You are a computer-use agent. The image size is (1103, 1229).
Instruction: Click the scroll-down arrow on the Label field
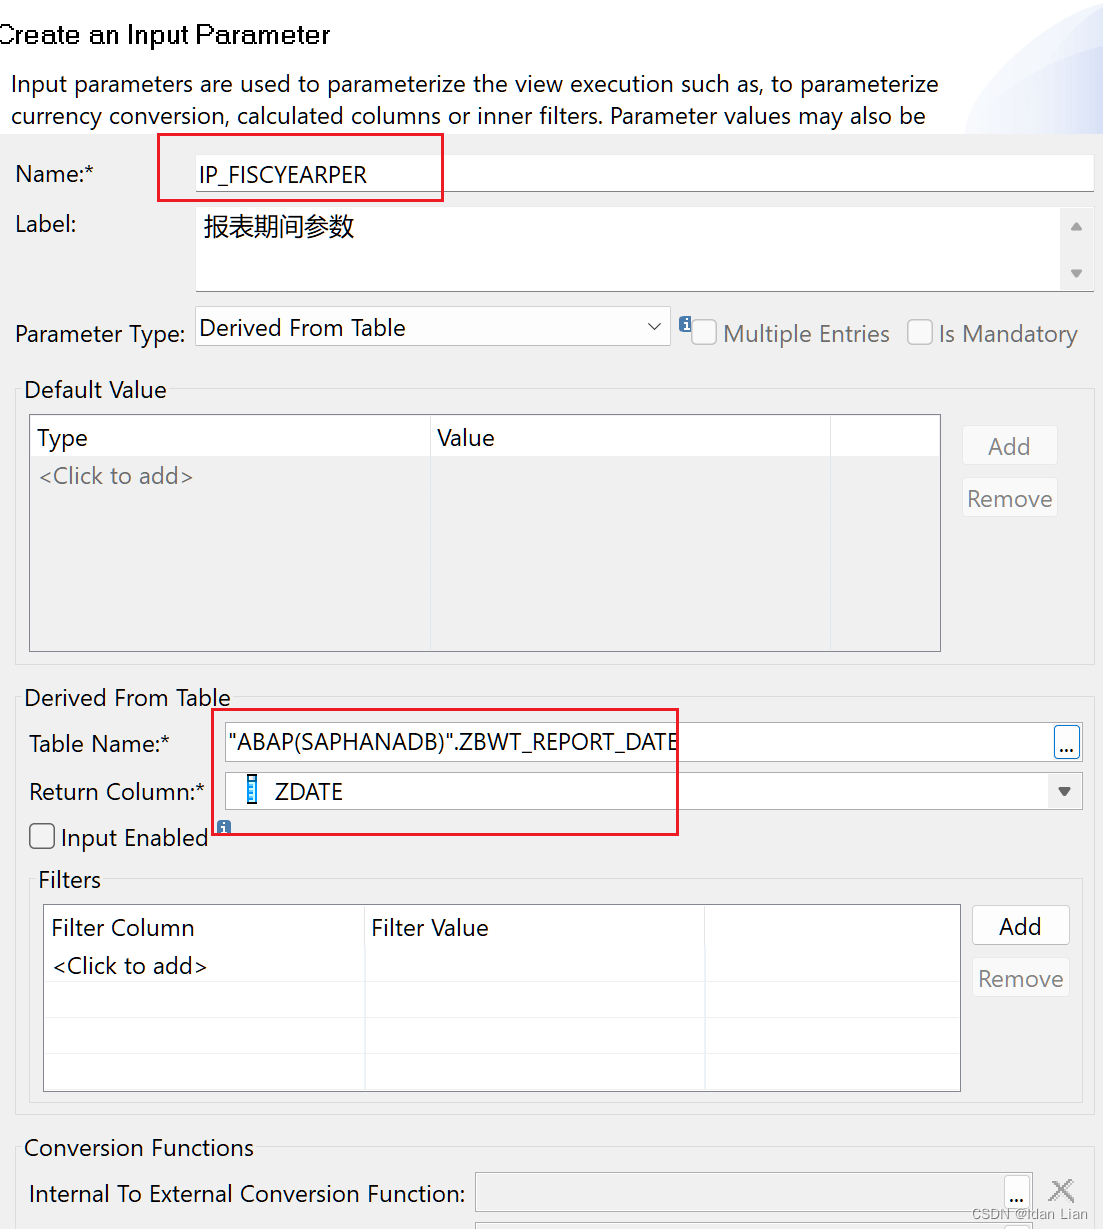coord(1077,273)
